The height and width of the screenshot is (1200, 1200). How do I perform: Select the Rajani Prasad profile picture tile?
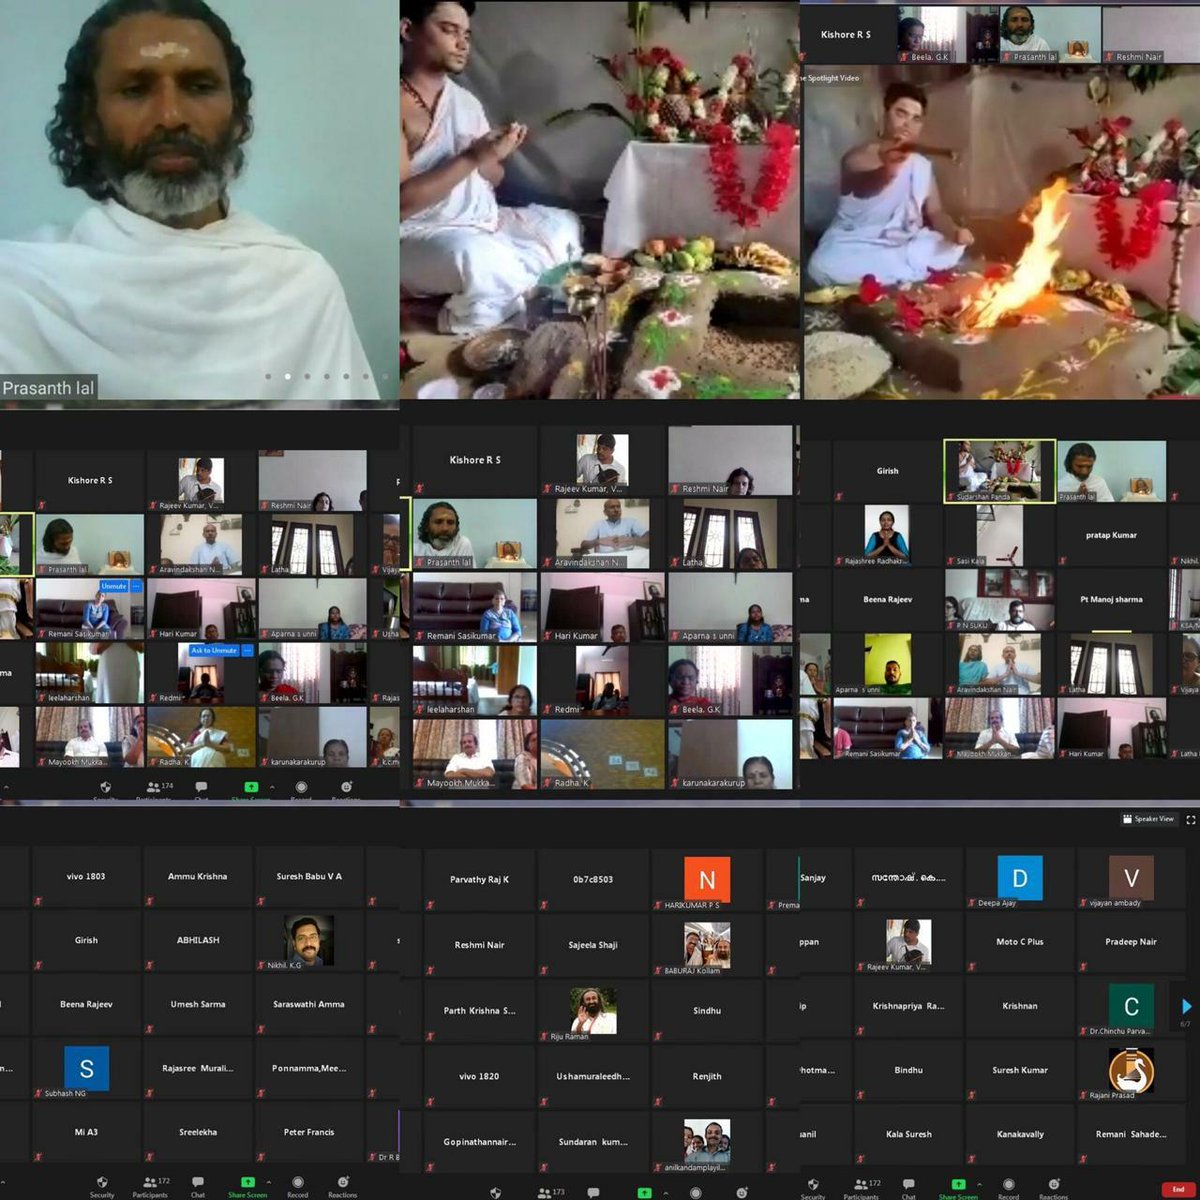click(1131, 1070)
